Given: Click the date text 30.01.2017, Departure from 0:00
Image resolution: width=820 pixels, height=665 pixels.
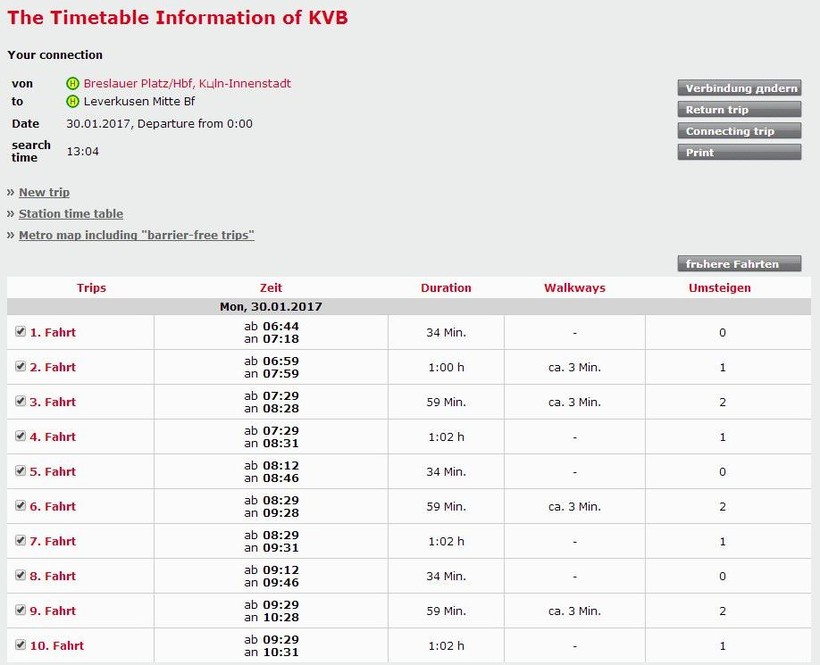Looking at the screenshot, I should tap(160, 124).
